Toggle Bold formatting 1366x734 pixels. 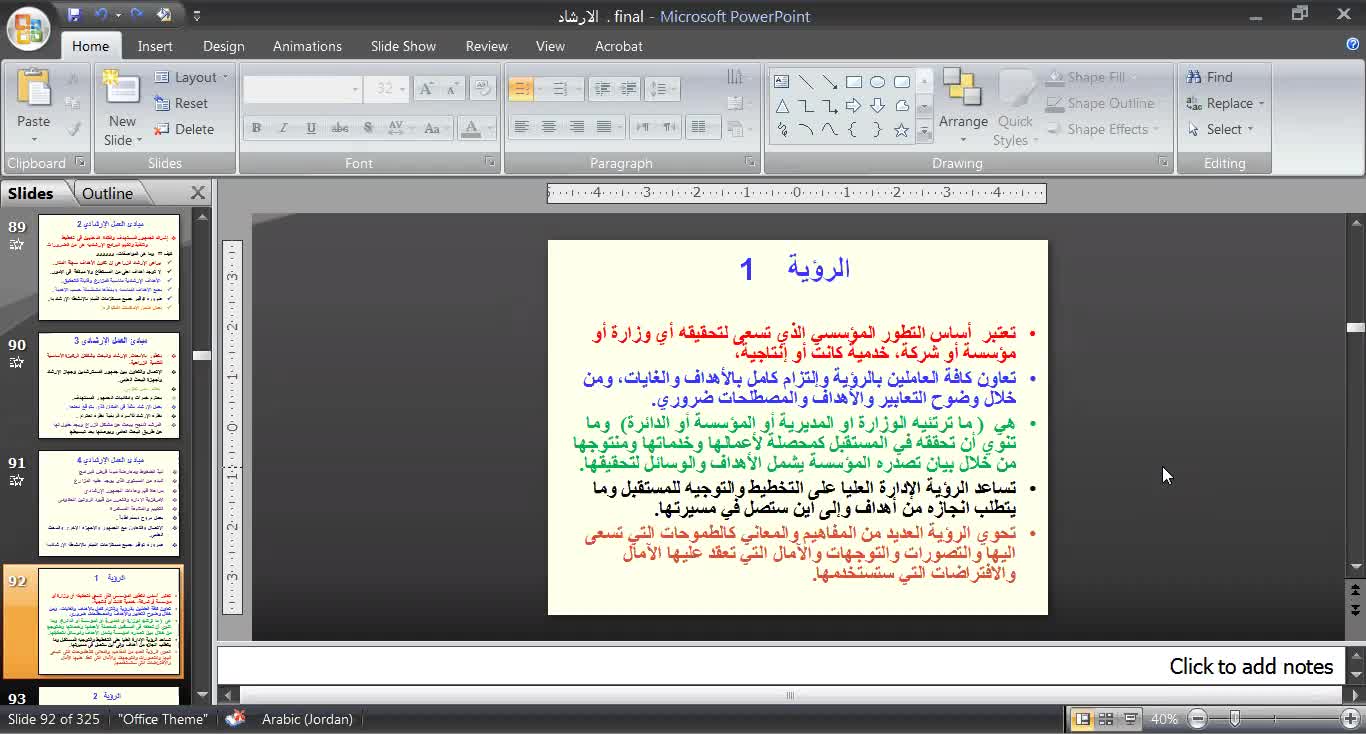click(256, 128)
